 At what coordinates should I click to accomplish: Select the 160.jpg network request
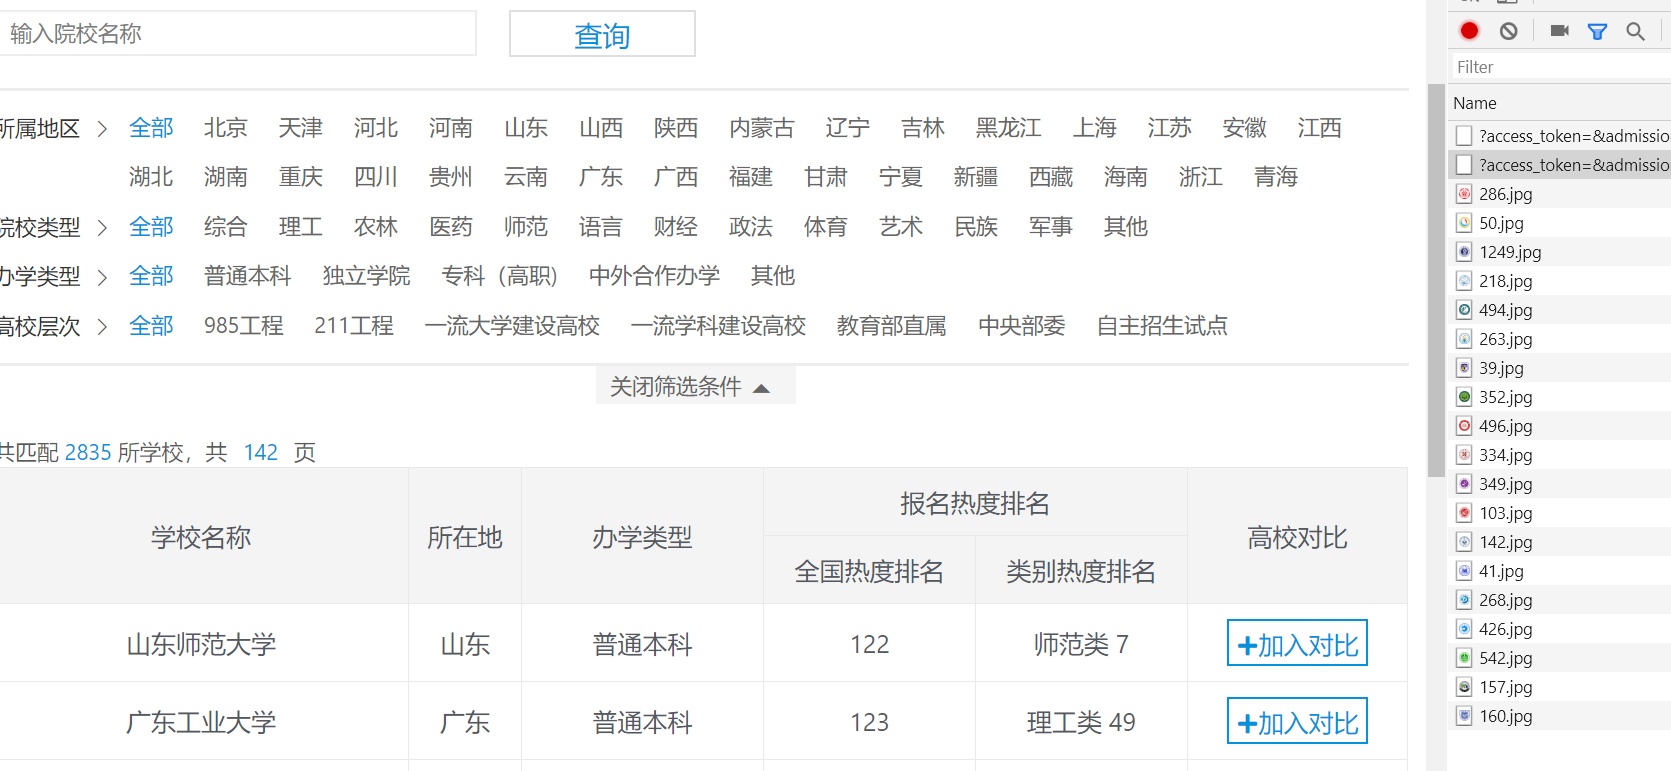(1559, 716)
